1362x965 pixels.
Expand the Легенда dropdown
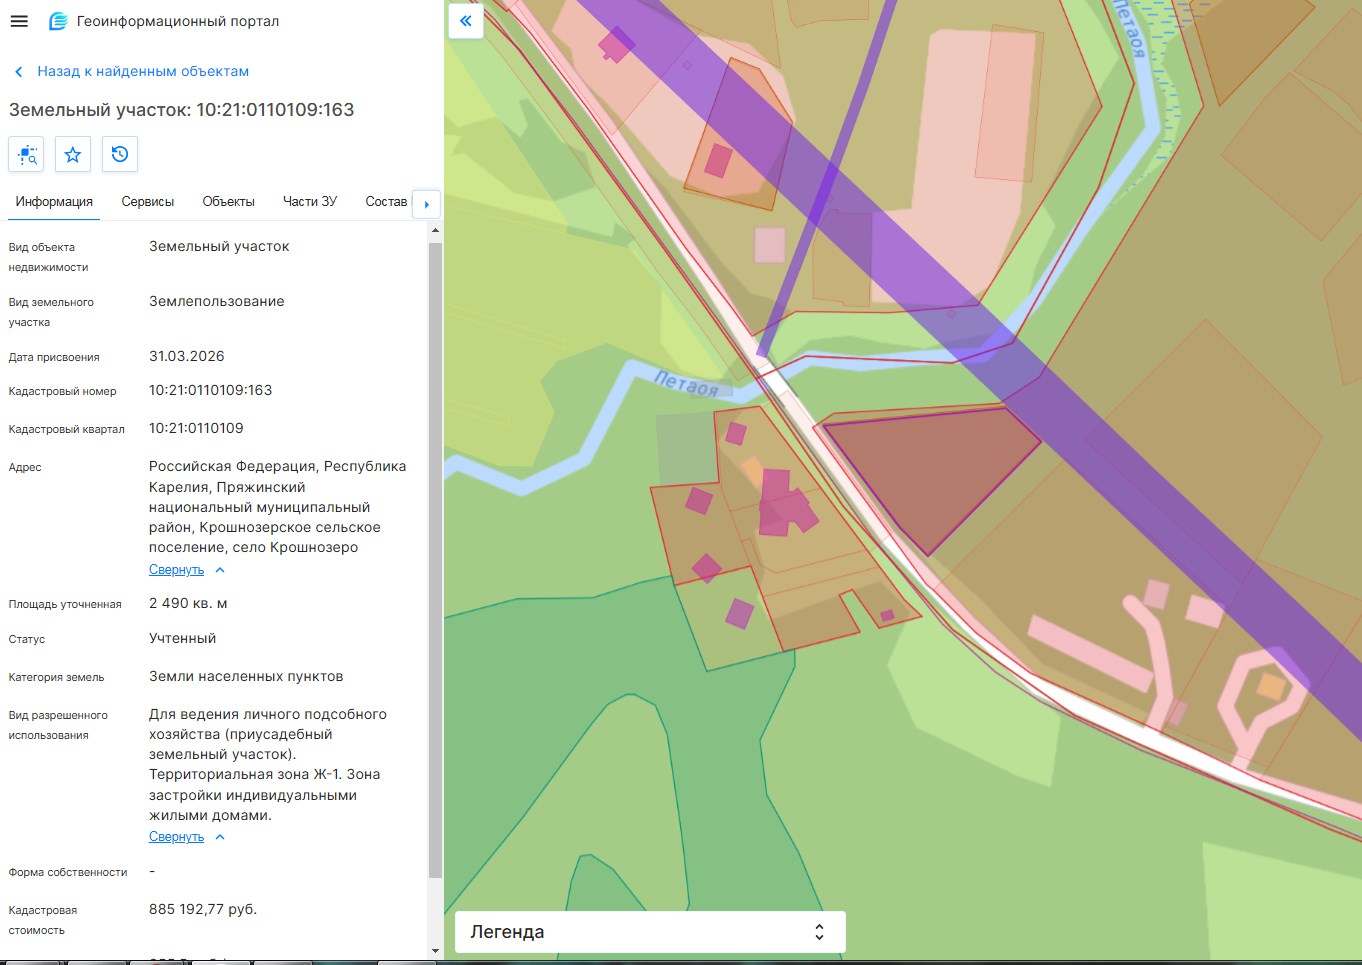tap(650, 932)
